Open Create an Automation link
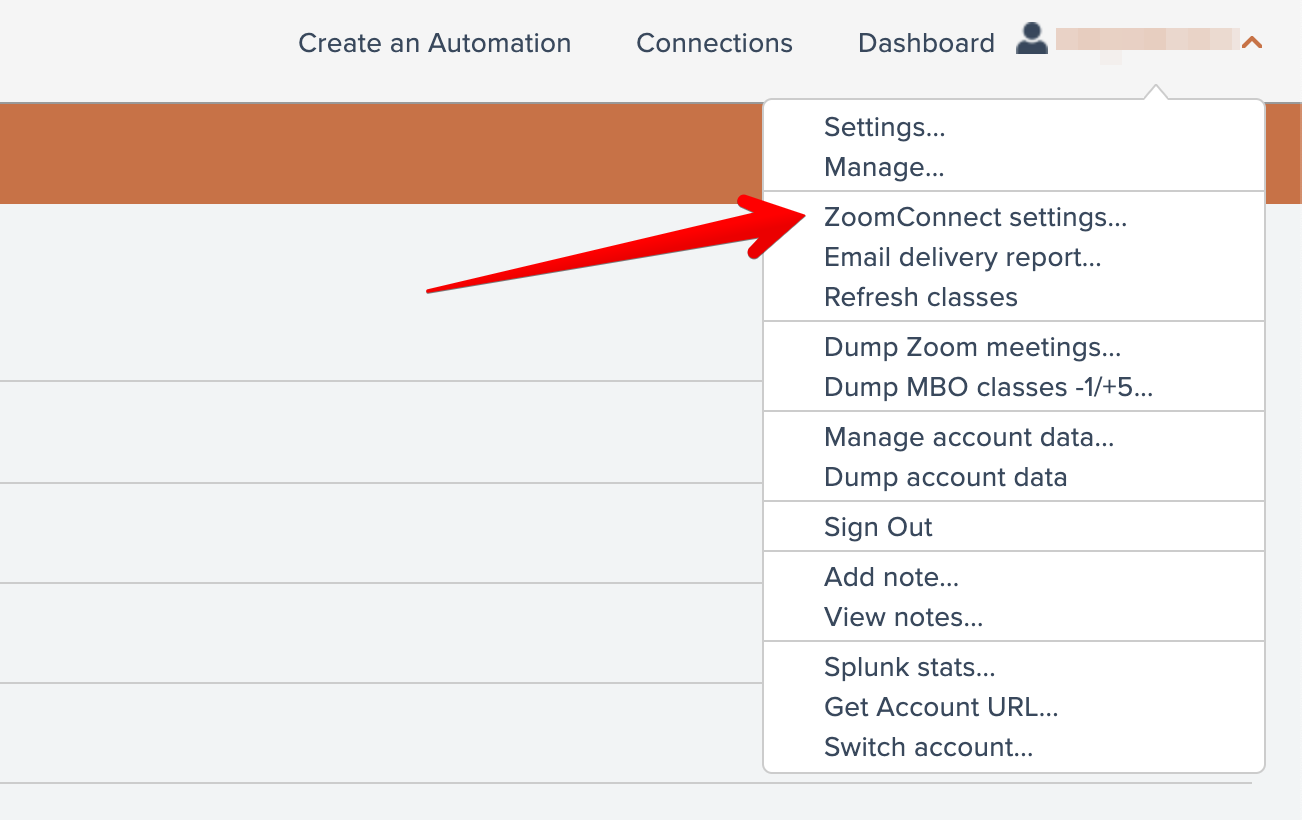Image resolution: width=1302 pixels, height=820 pixels. pyautogui.click(x=434, y=43)
